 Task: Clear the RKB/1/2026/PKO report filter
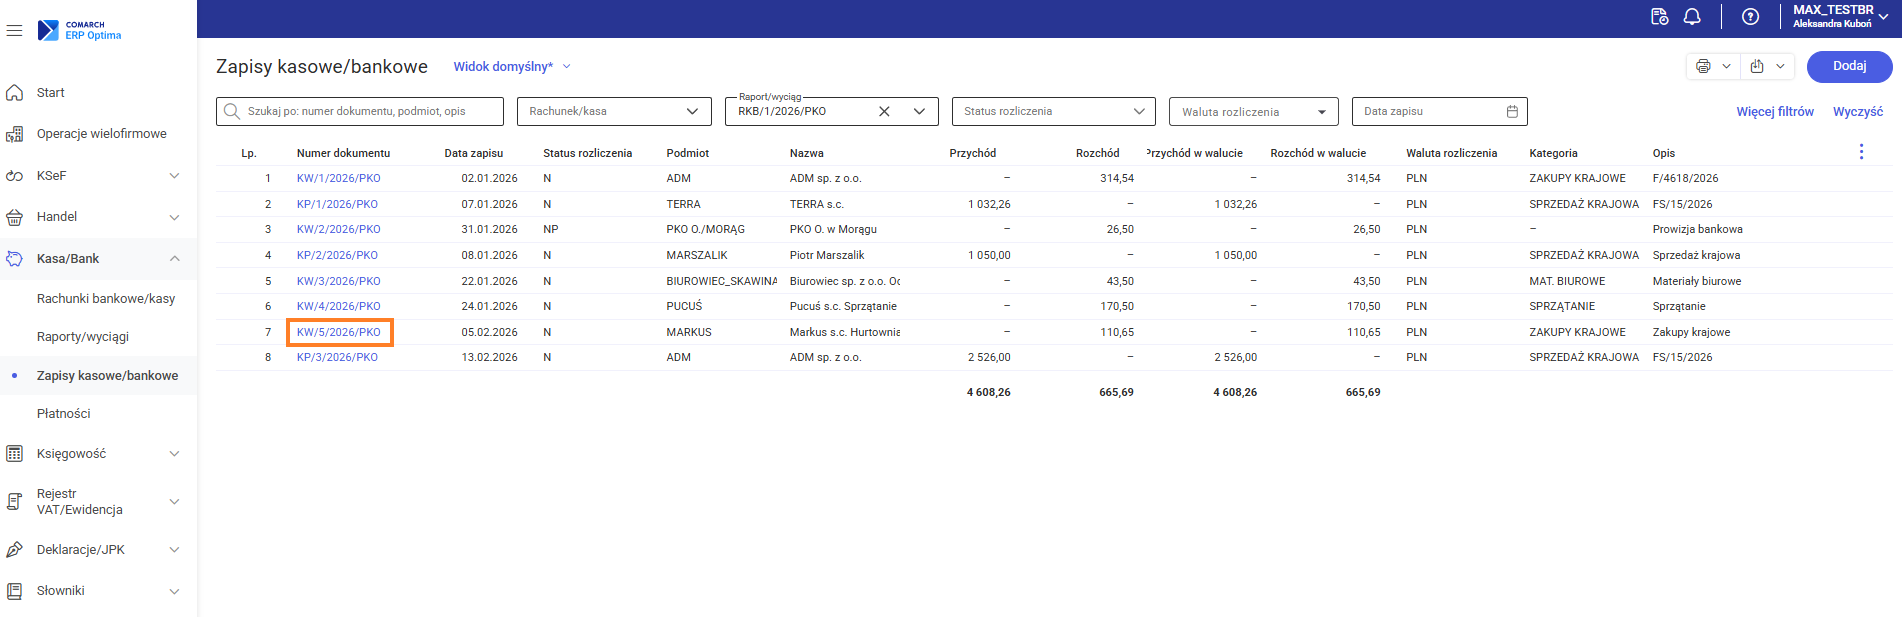884,112
